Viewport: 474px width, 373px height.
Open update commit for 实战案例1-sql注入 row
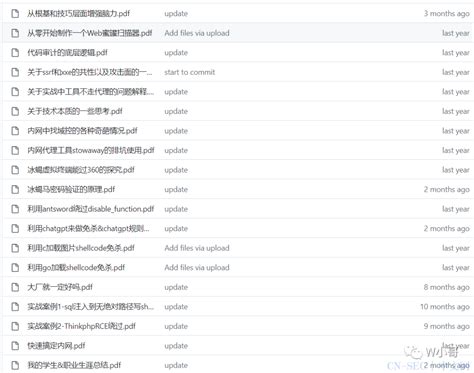pyautogui.click(x=176, y=307)
